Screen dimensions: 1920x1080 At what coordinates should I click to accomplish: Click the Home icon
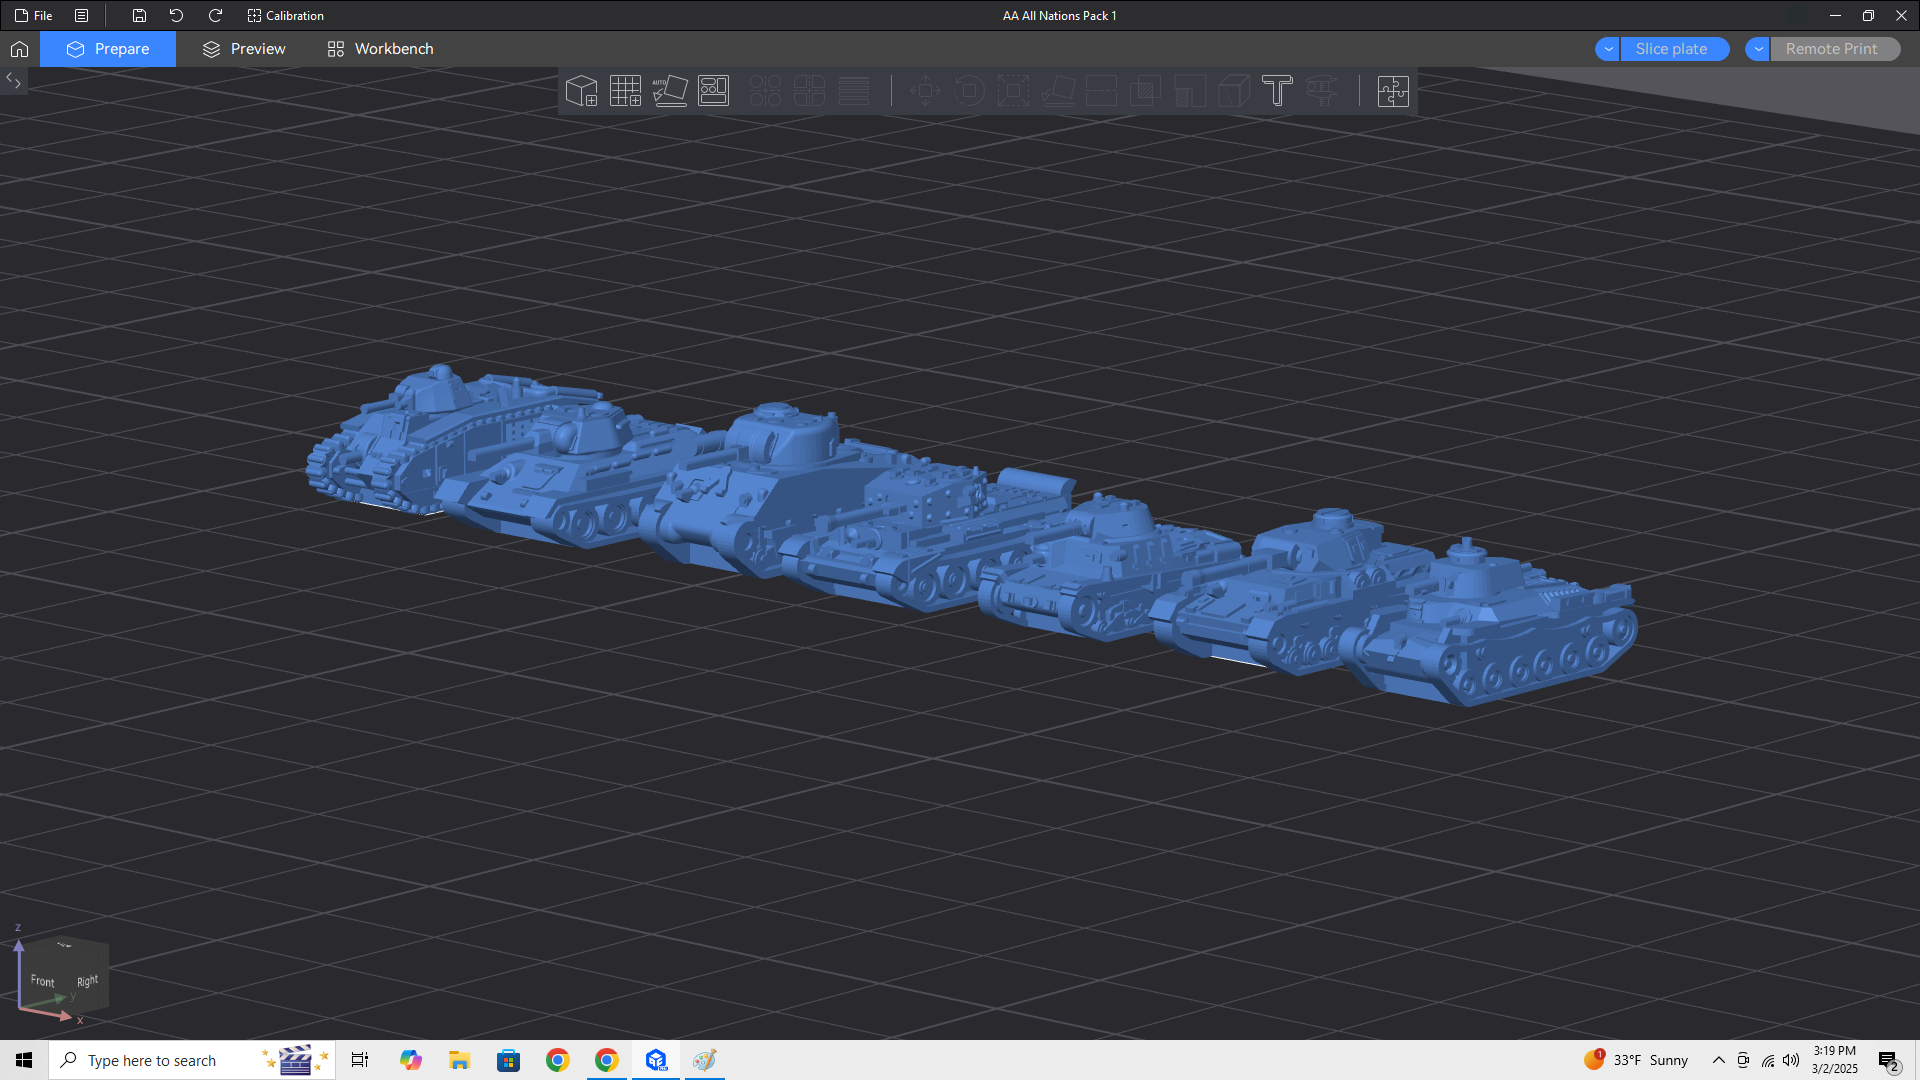point(19,49)
